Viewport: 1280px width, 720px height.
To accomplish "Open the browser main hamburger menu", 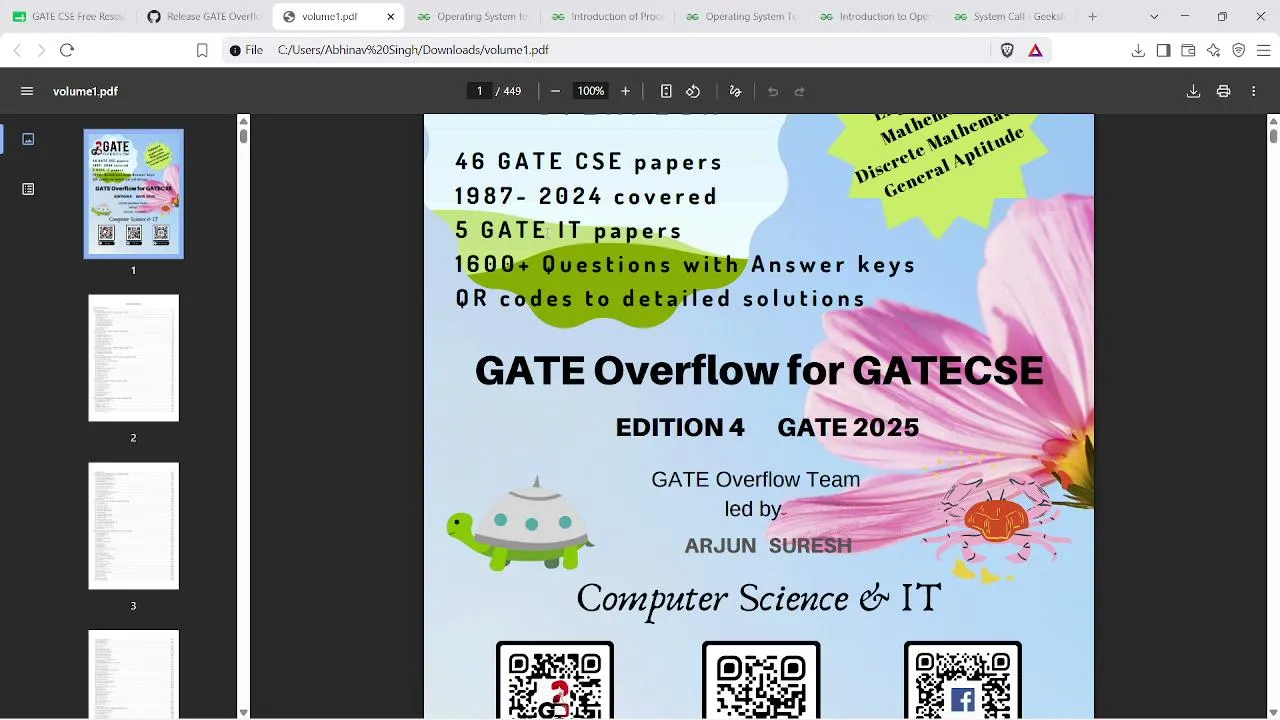I will click(1263, 50).
